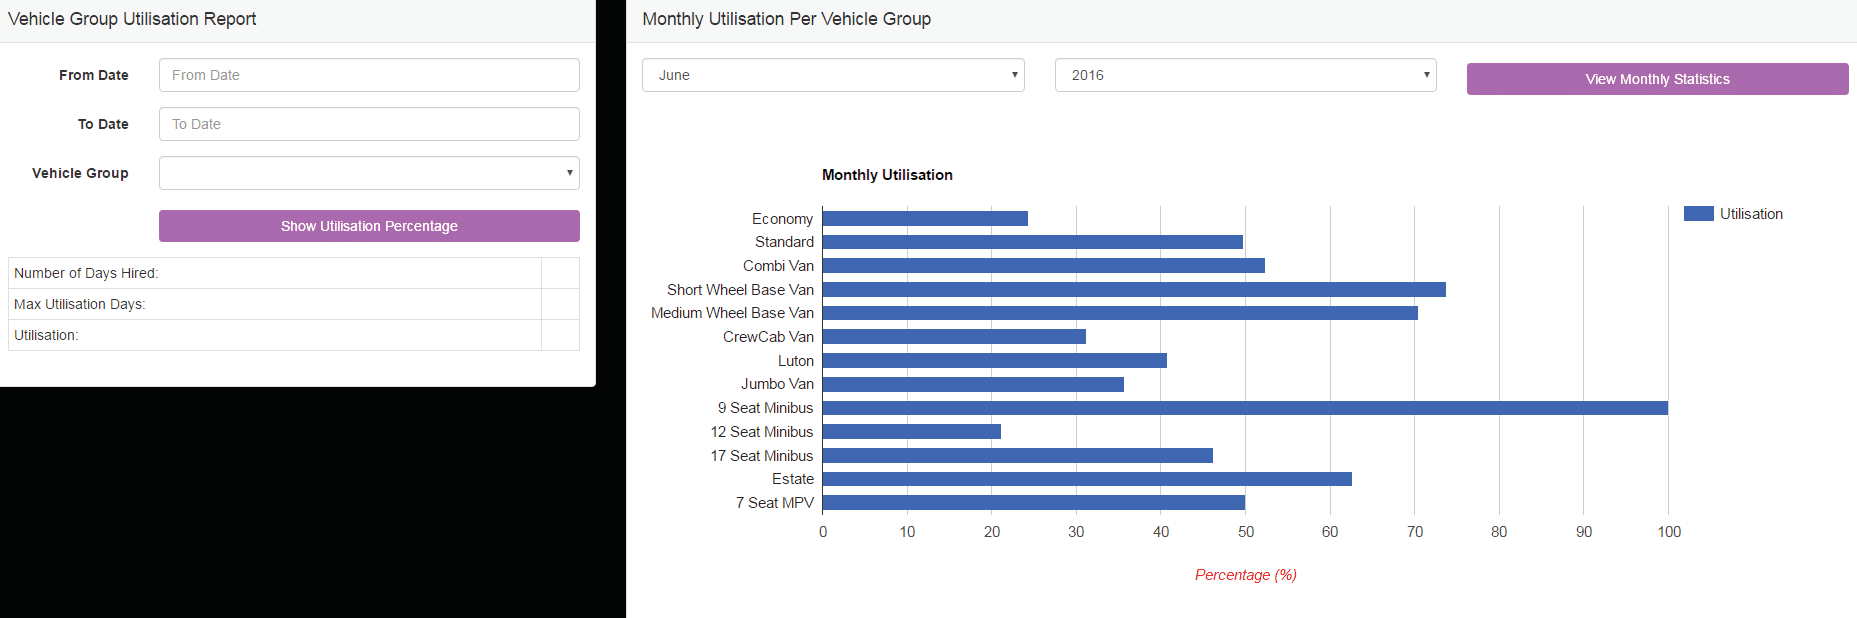This screenshot has height=618, width=1857.
Task: Open the Vehicle Group dropdown
Action: tap(368, 173)
